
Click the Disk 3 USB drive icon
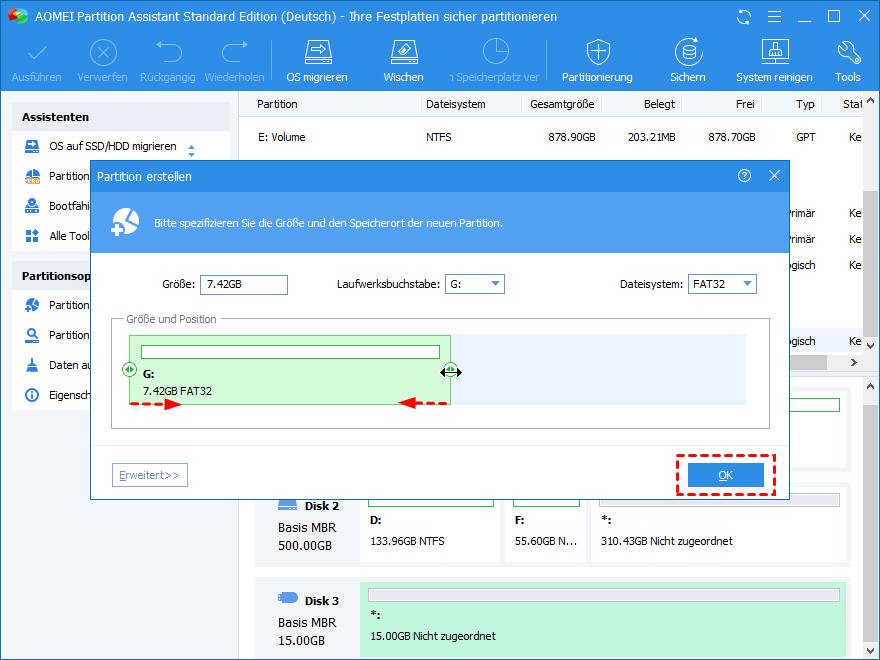click(287, 598)
